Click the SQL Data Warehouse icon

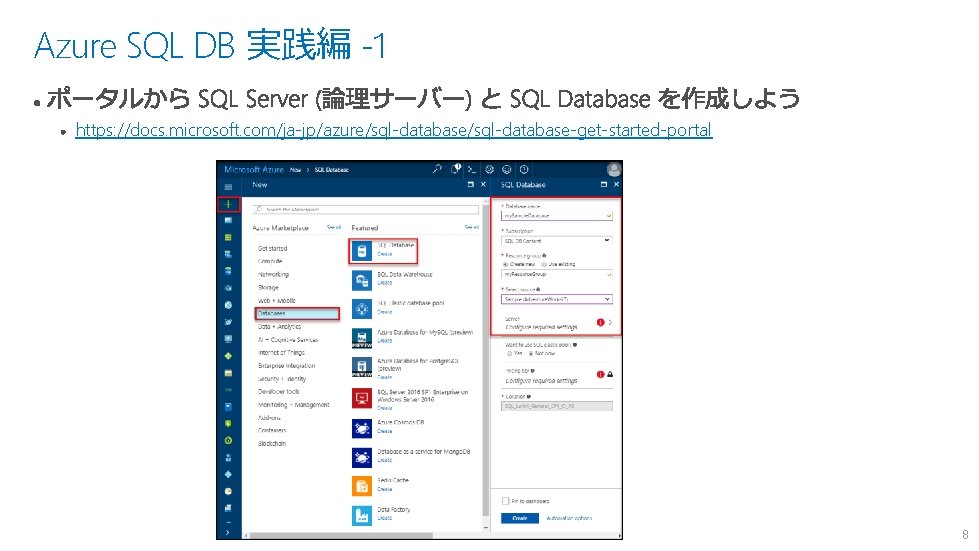pos(362,280)
